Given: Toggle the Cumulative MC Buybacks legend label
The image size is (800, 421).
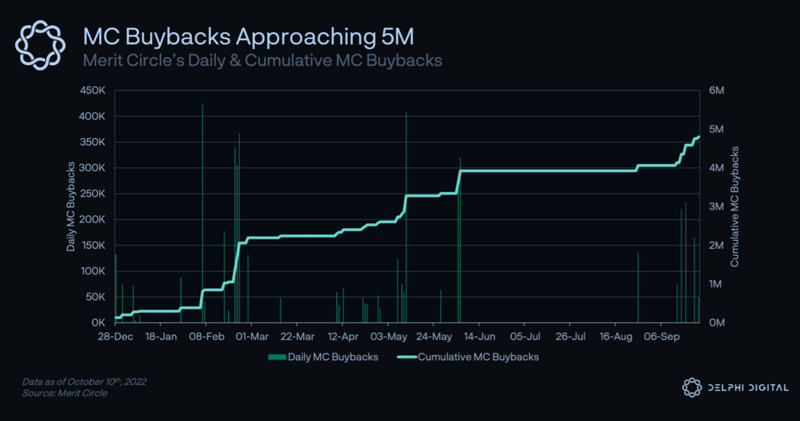Looking at the screenshot, I should [478, 357].
